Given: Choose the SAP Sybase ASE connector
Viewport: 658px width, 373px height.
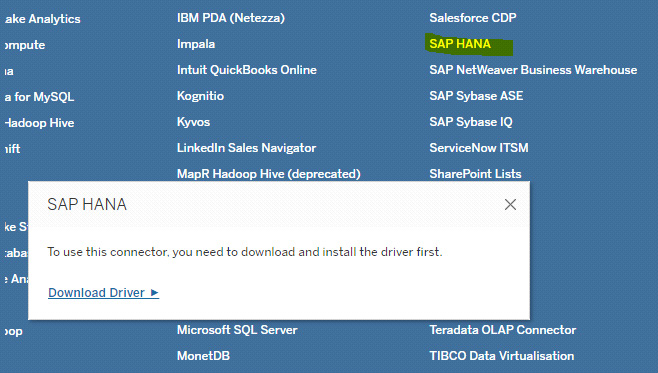Looking at the screenshot, I should 476,96.
